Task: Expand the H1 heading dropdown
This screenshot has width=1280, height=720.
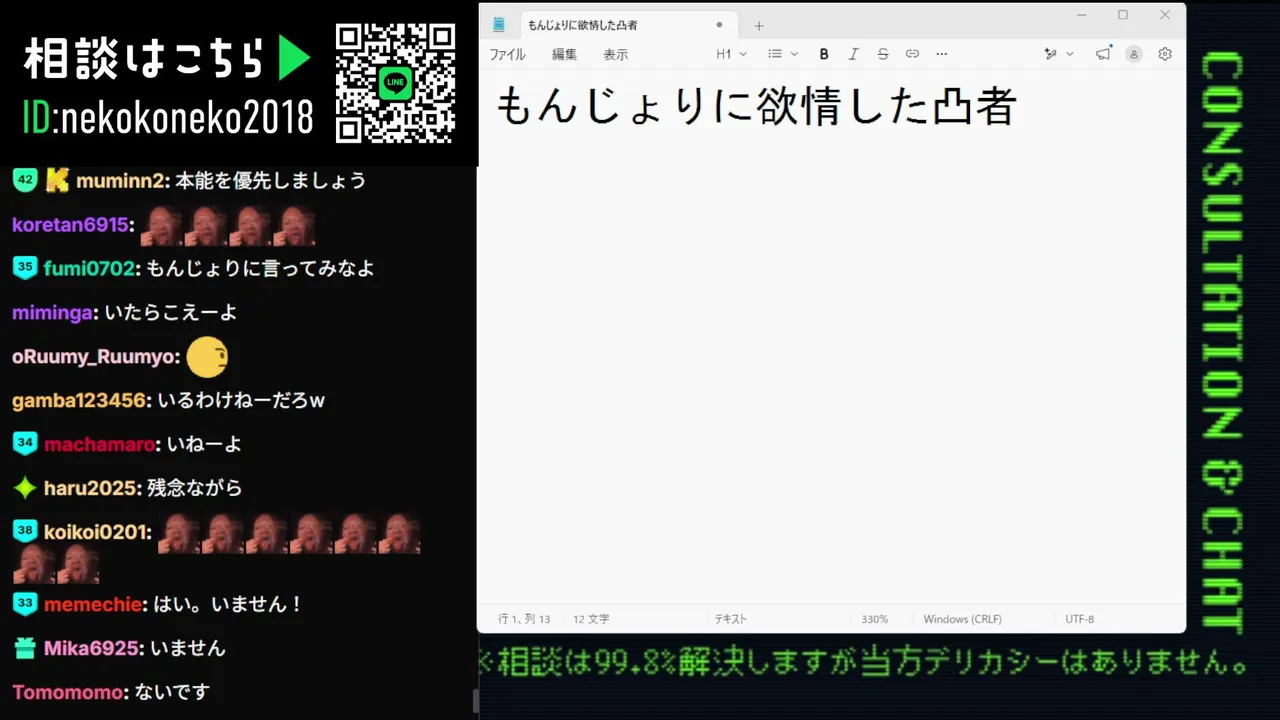Action: [732, 54]
